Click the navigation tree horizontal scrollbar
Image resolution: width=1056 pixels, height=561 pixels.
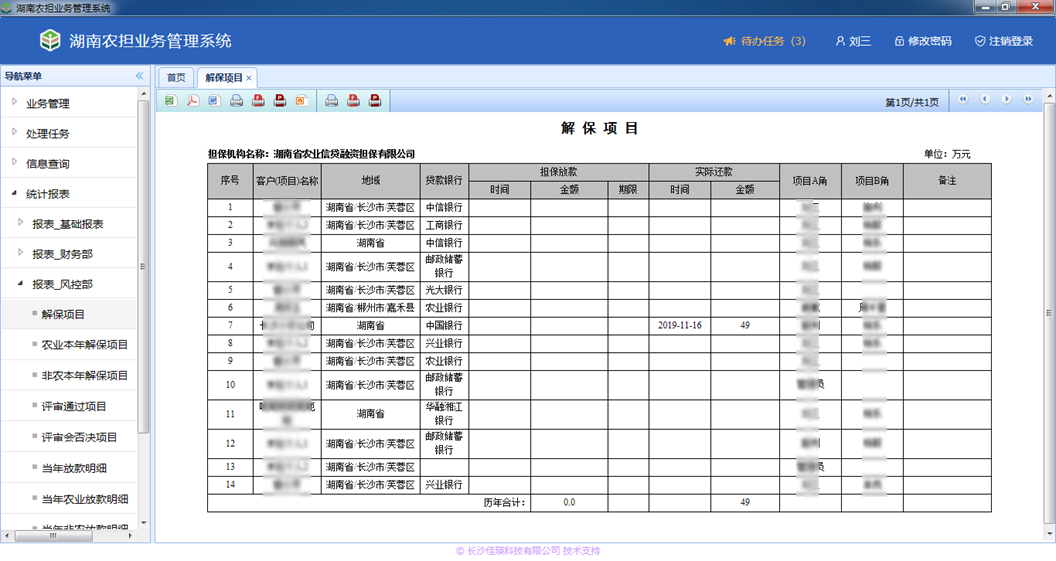pos(53,536)
